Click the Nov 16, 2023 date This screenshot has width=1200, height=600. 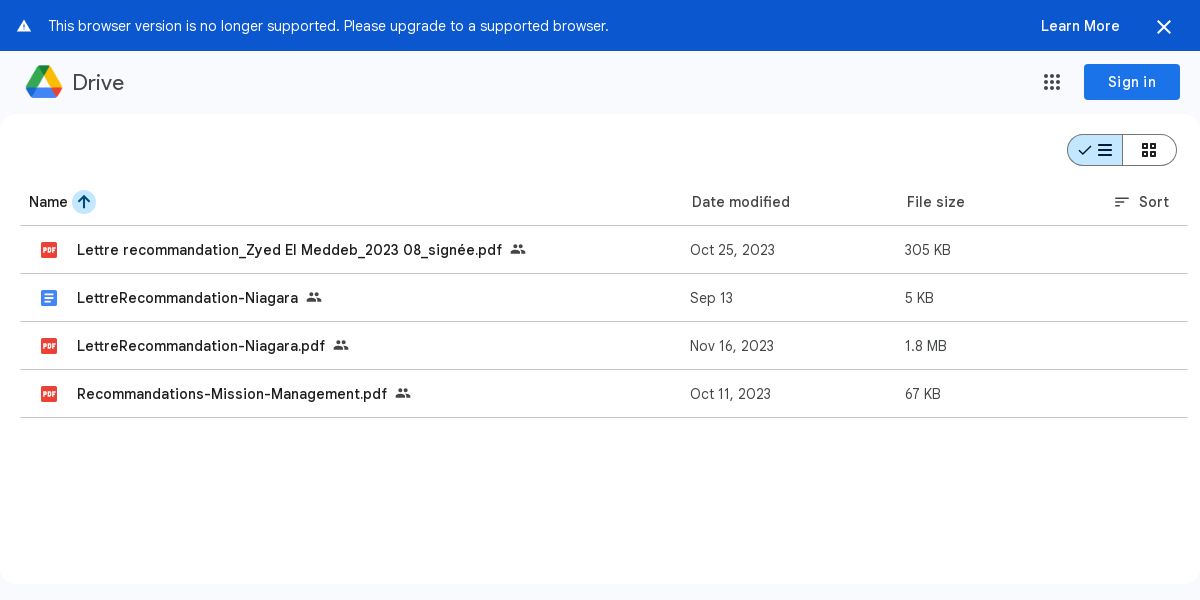tap(732, 346)
